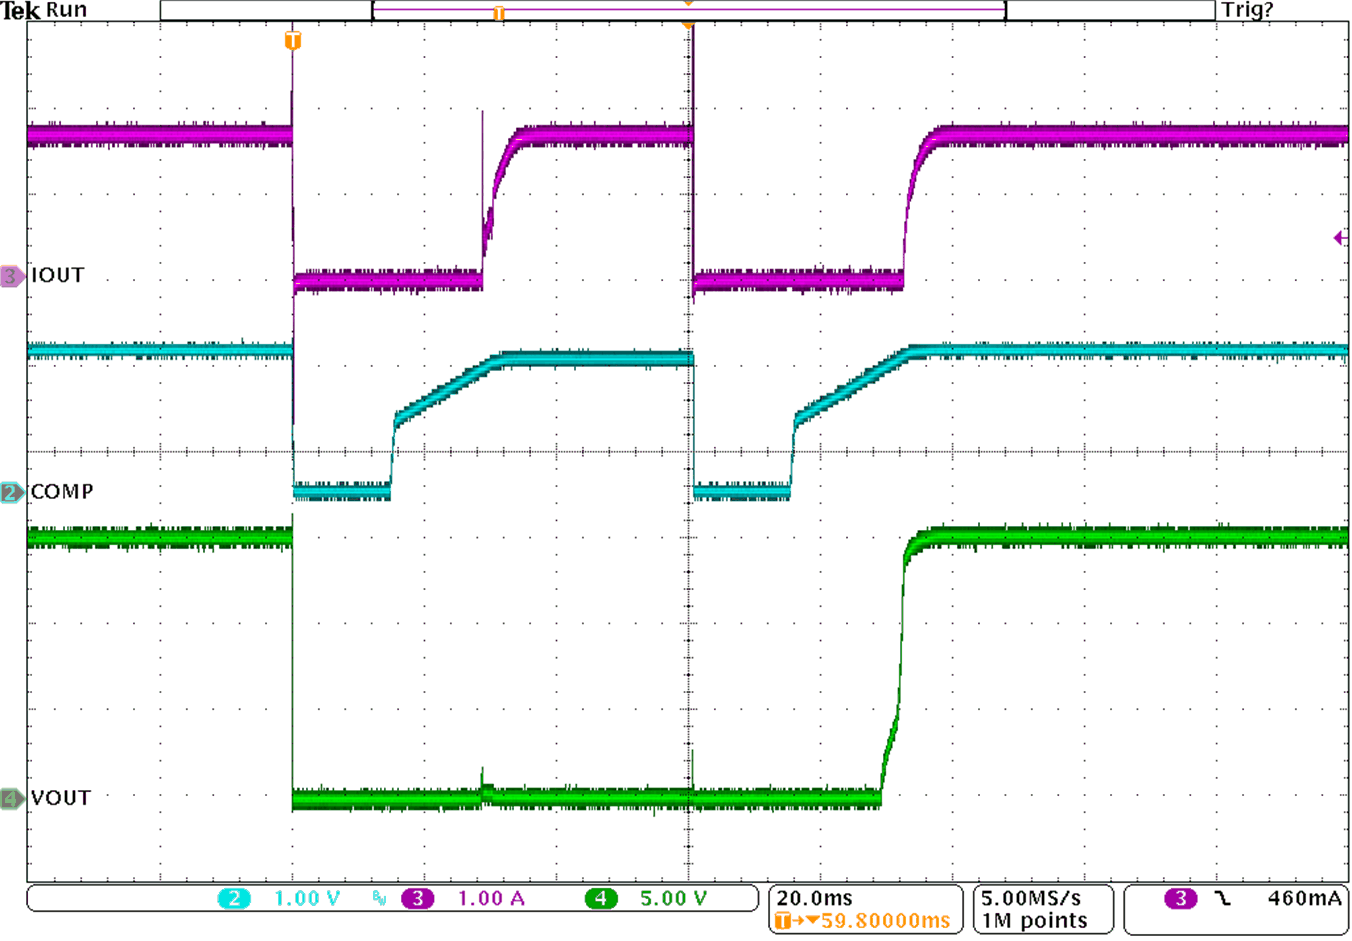This screenshot has height=941, width=1352.
Task: Click the orange trigger position marker at top
Action: point(688,25)
